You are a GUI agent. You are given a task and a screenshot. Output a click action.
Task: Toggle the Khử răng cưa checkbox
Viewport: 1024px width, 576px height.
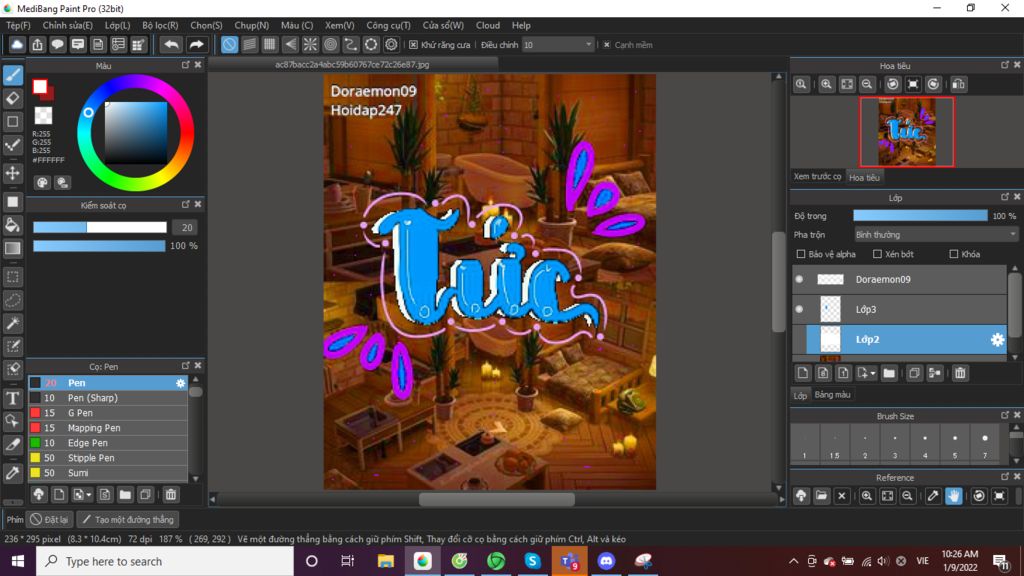pos(413,45)
